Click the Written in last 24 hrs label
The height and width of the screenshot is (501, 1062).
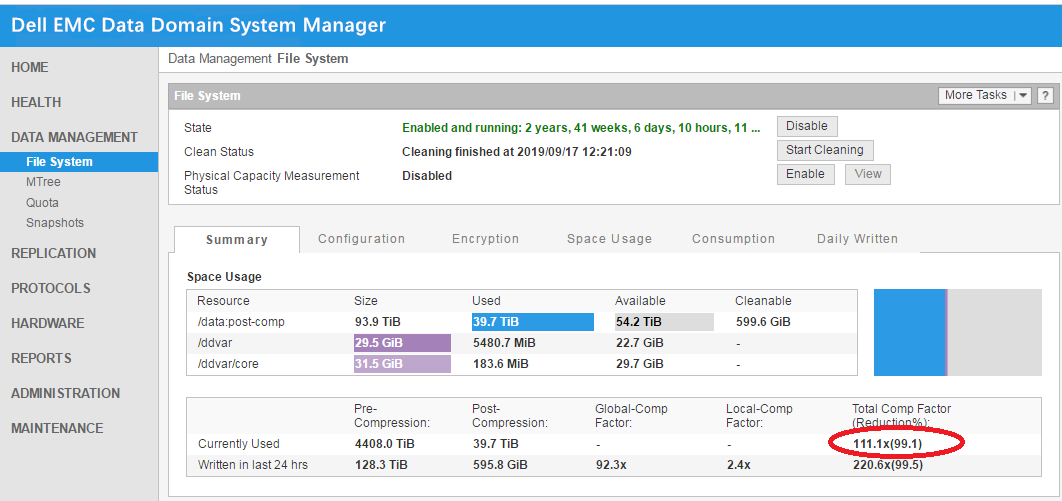(x=253, y=466)
